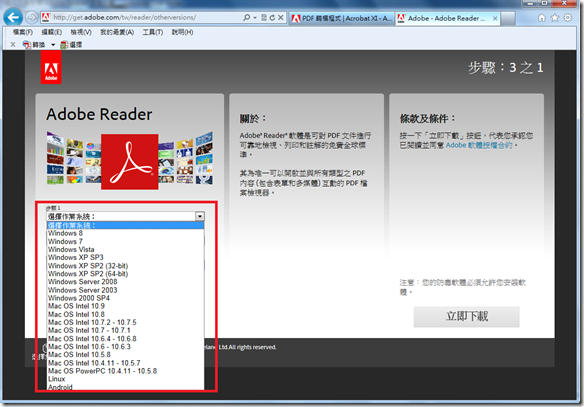Select Android from the list
The height and width of the screenshot is (407, 584).
(x=126, y=387)
